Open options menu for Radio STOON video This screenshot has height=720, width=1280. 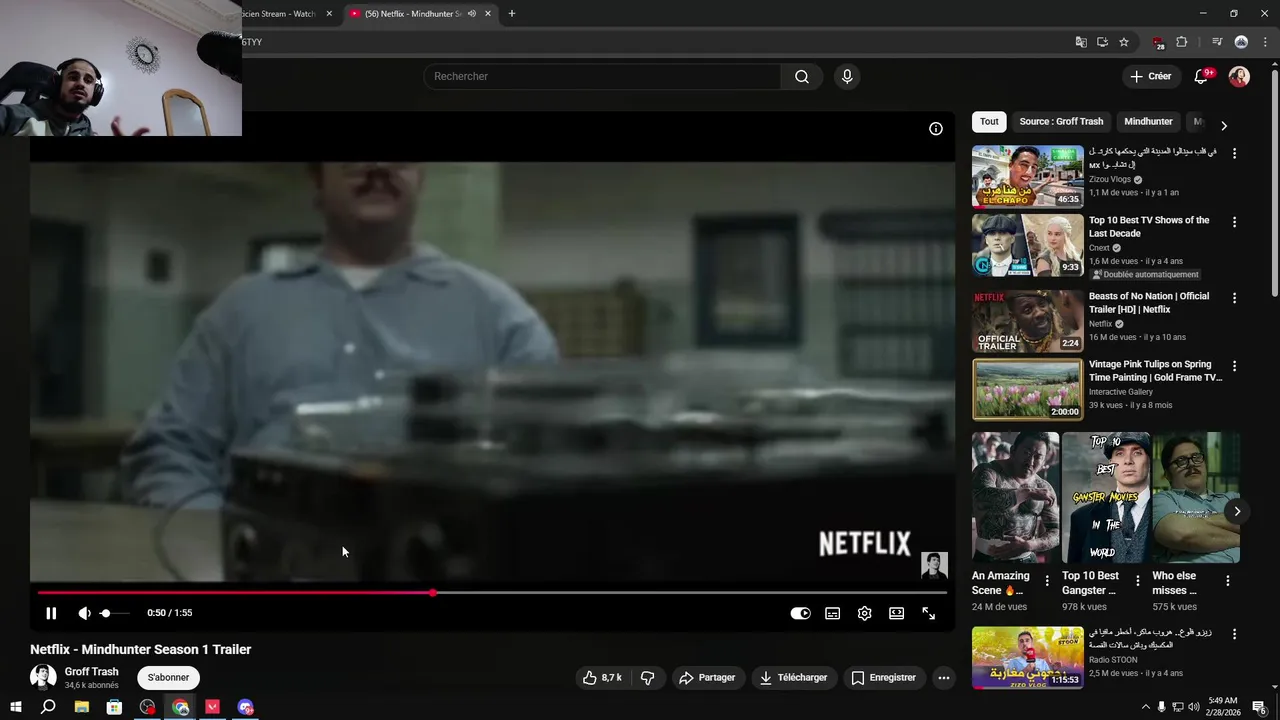[x=1234, y=634]
